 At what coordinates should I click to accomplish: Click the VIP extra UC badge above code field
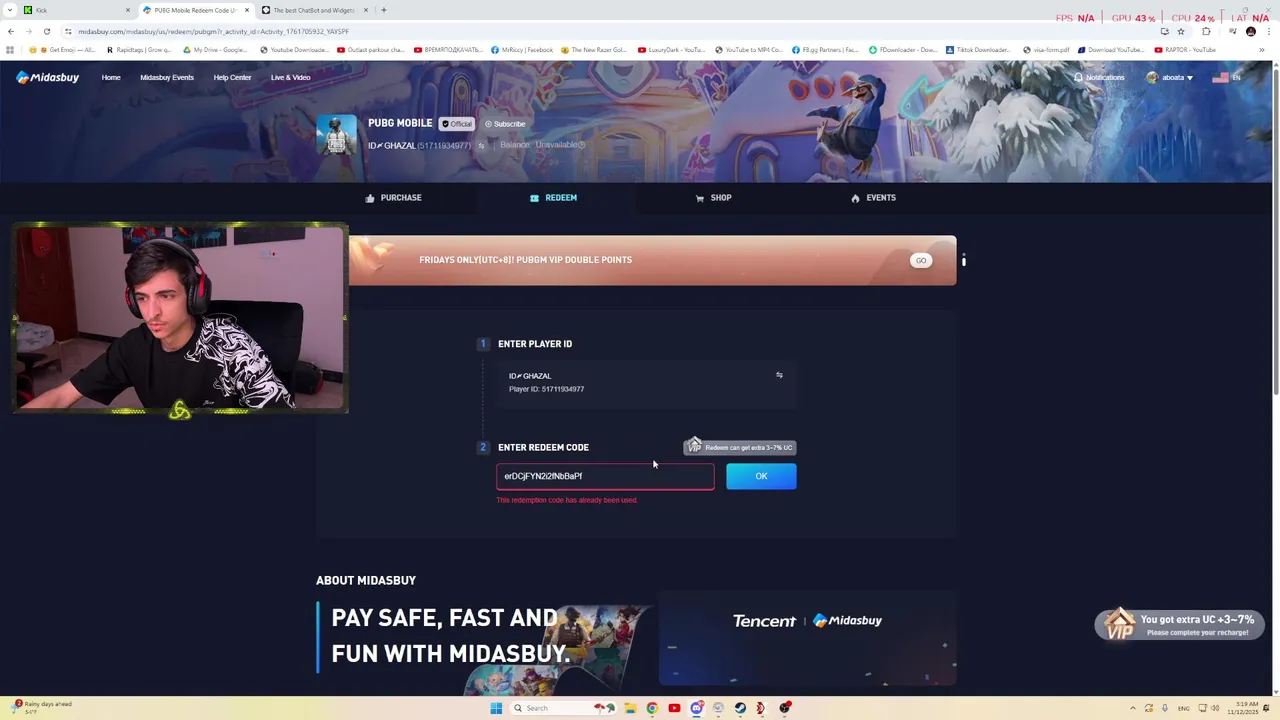[739, 446]
